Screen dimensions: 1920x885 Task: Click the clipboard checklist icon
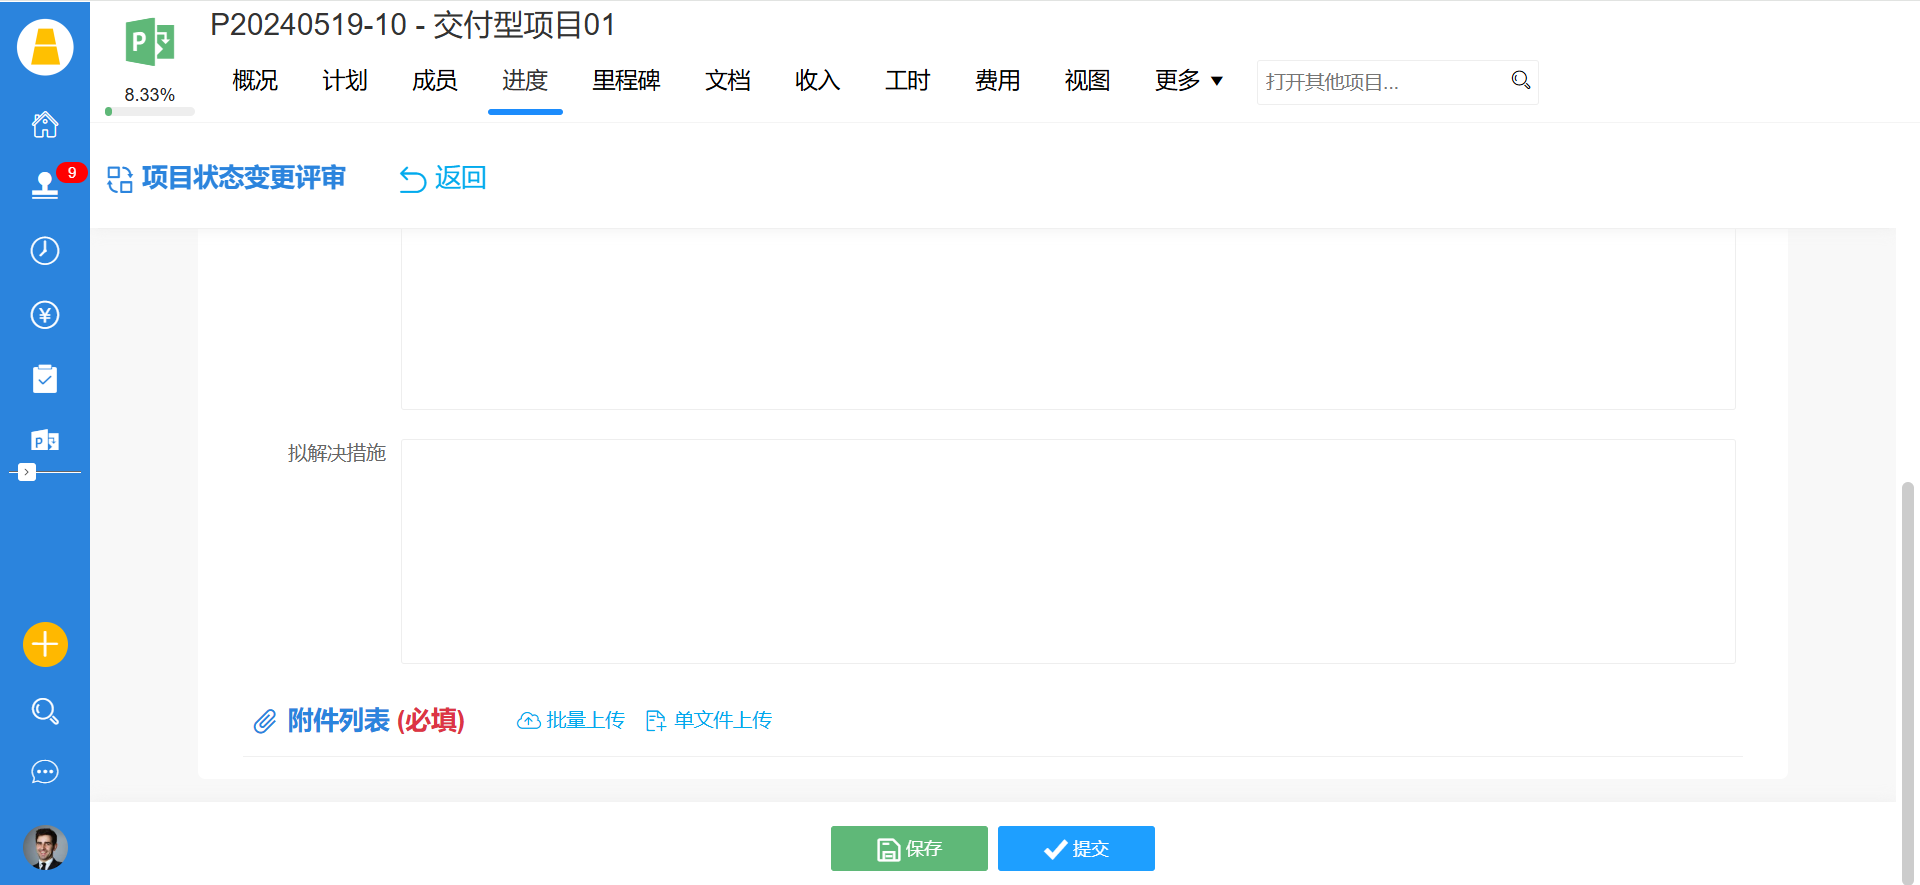tap(45, 379)
